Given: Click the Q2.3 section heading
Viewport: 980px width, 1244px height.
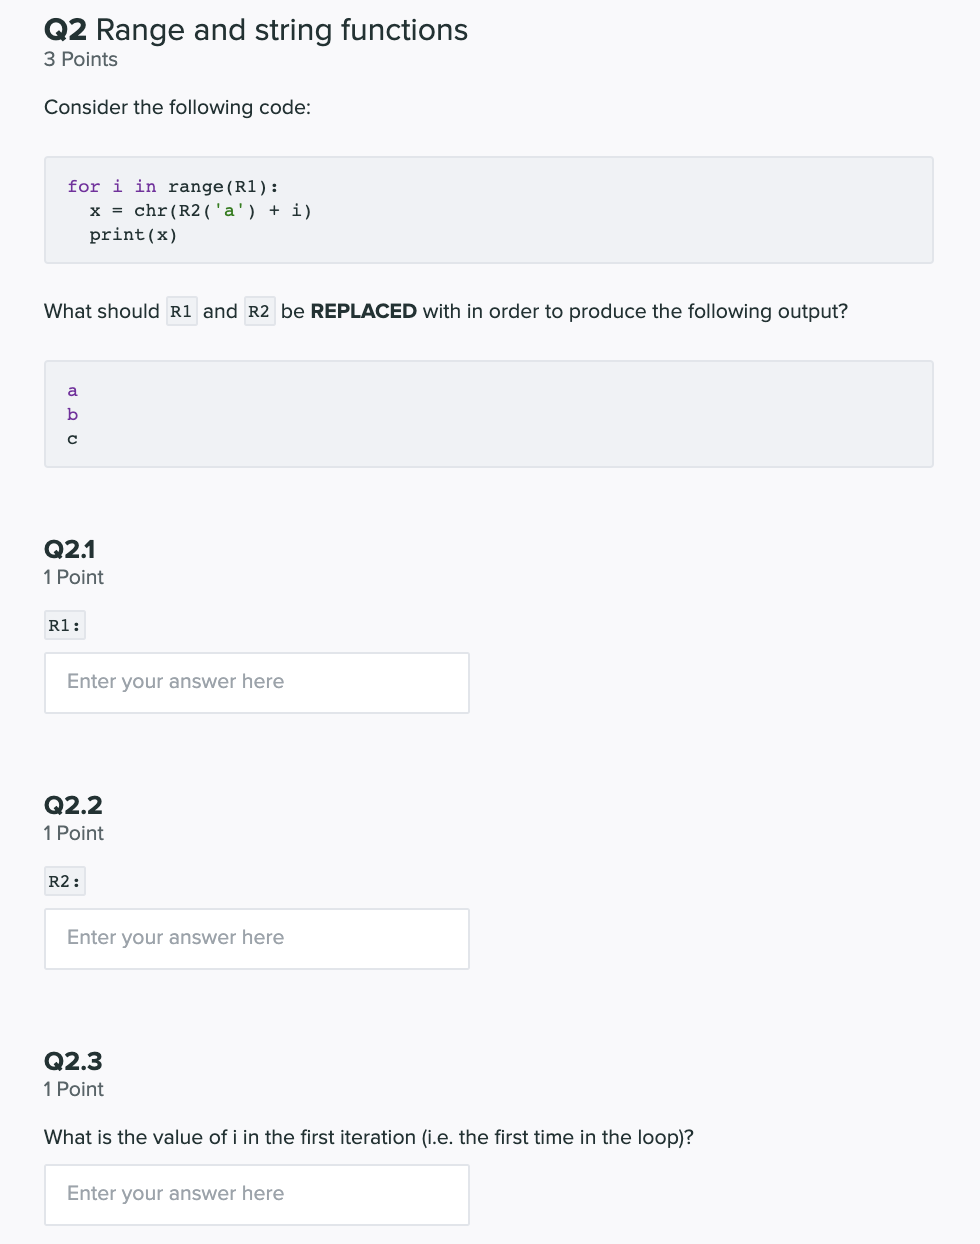Looking at the screenshot, I should coord(73,1061).
